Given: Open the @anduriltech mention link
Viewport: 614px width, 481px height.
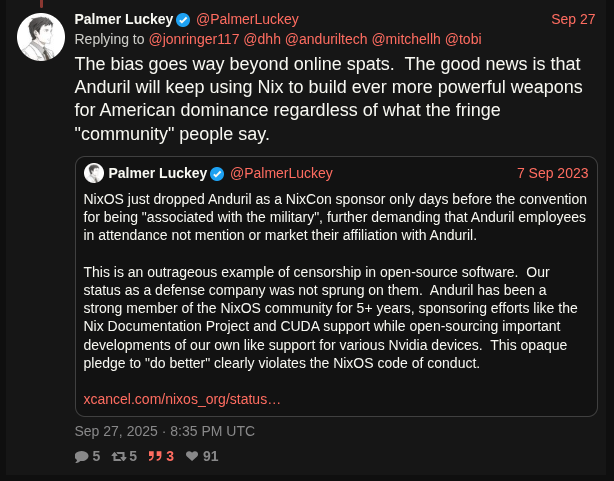Looking at the screenshot, I should (326, 40).
